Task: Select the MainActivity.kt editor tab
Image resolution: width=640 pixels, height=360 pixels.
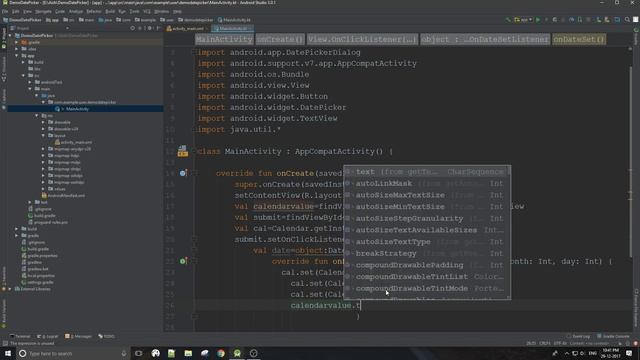Action: click(x=232, y=29)
